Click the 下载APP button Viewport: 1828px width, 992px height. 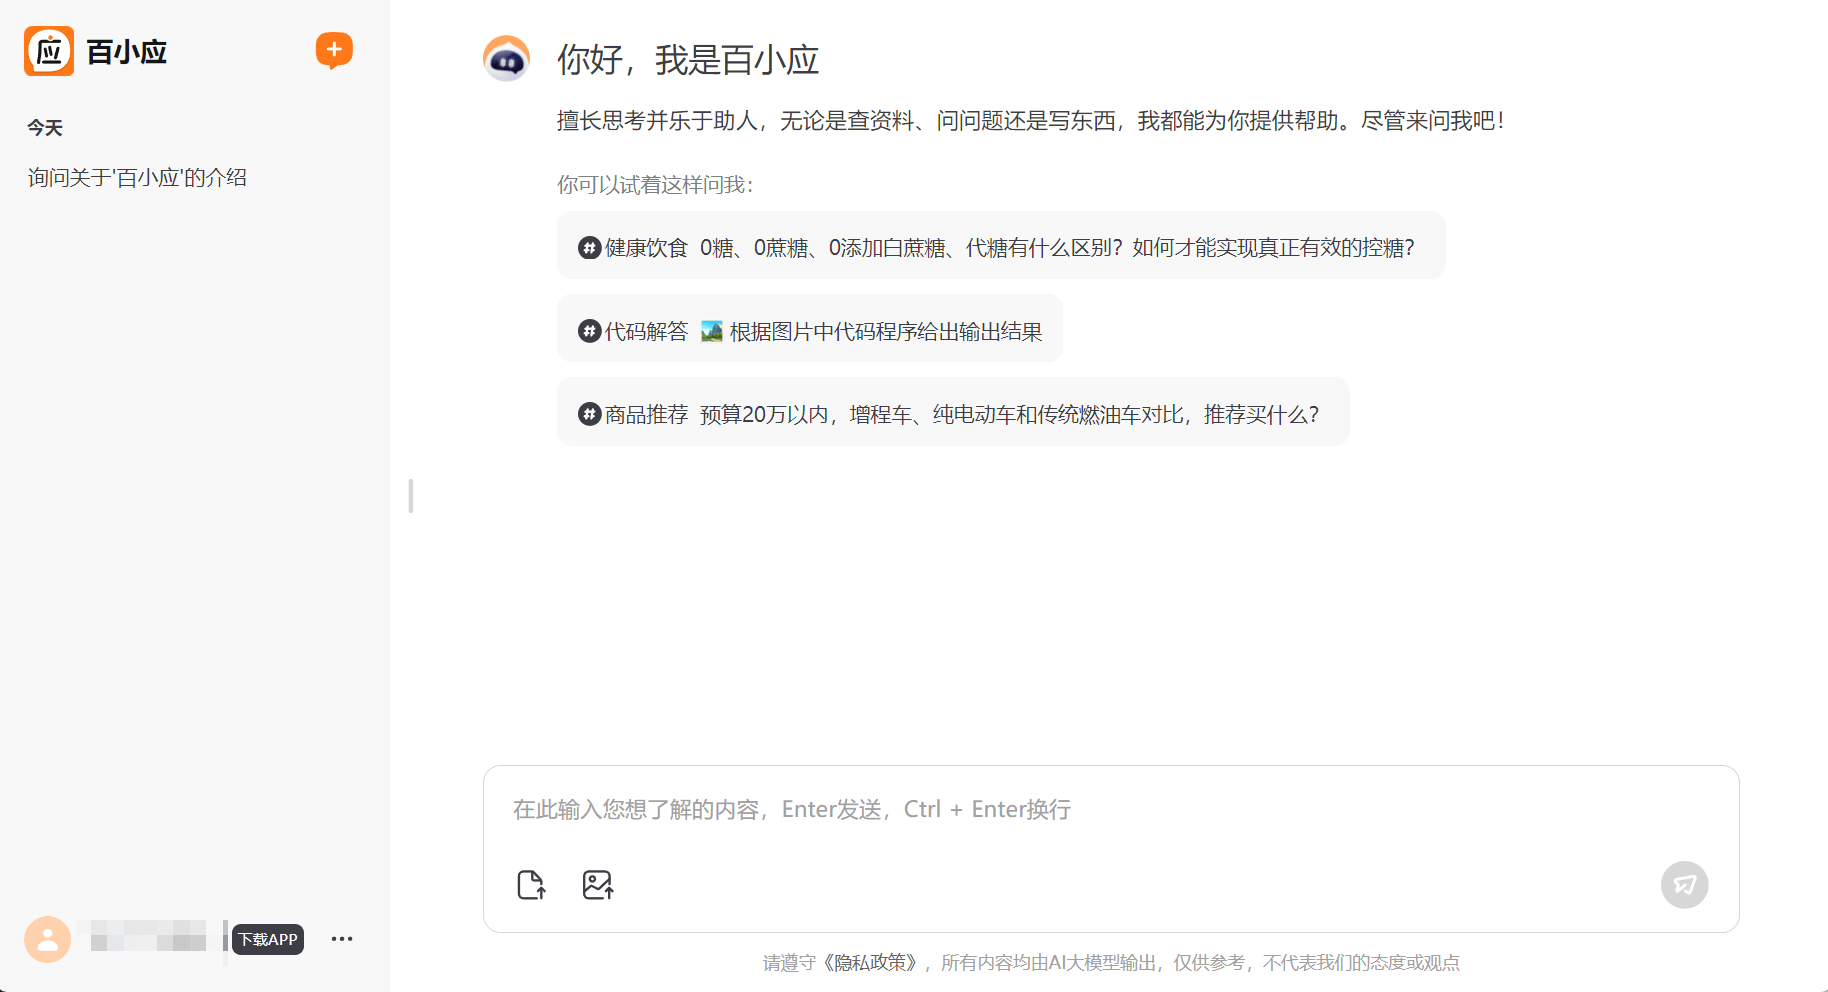click(x=267, y=939)
